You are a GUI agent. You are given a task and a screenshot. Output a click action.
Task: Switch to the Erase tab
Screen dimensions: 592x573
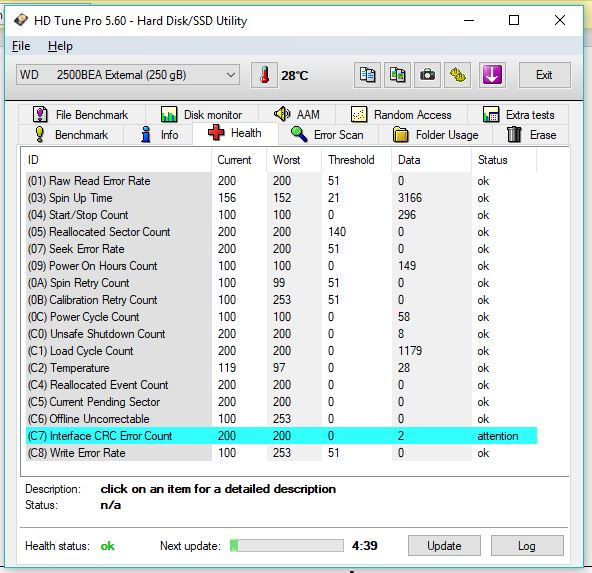531,135
